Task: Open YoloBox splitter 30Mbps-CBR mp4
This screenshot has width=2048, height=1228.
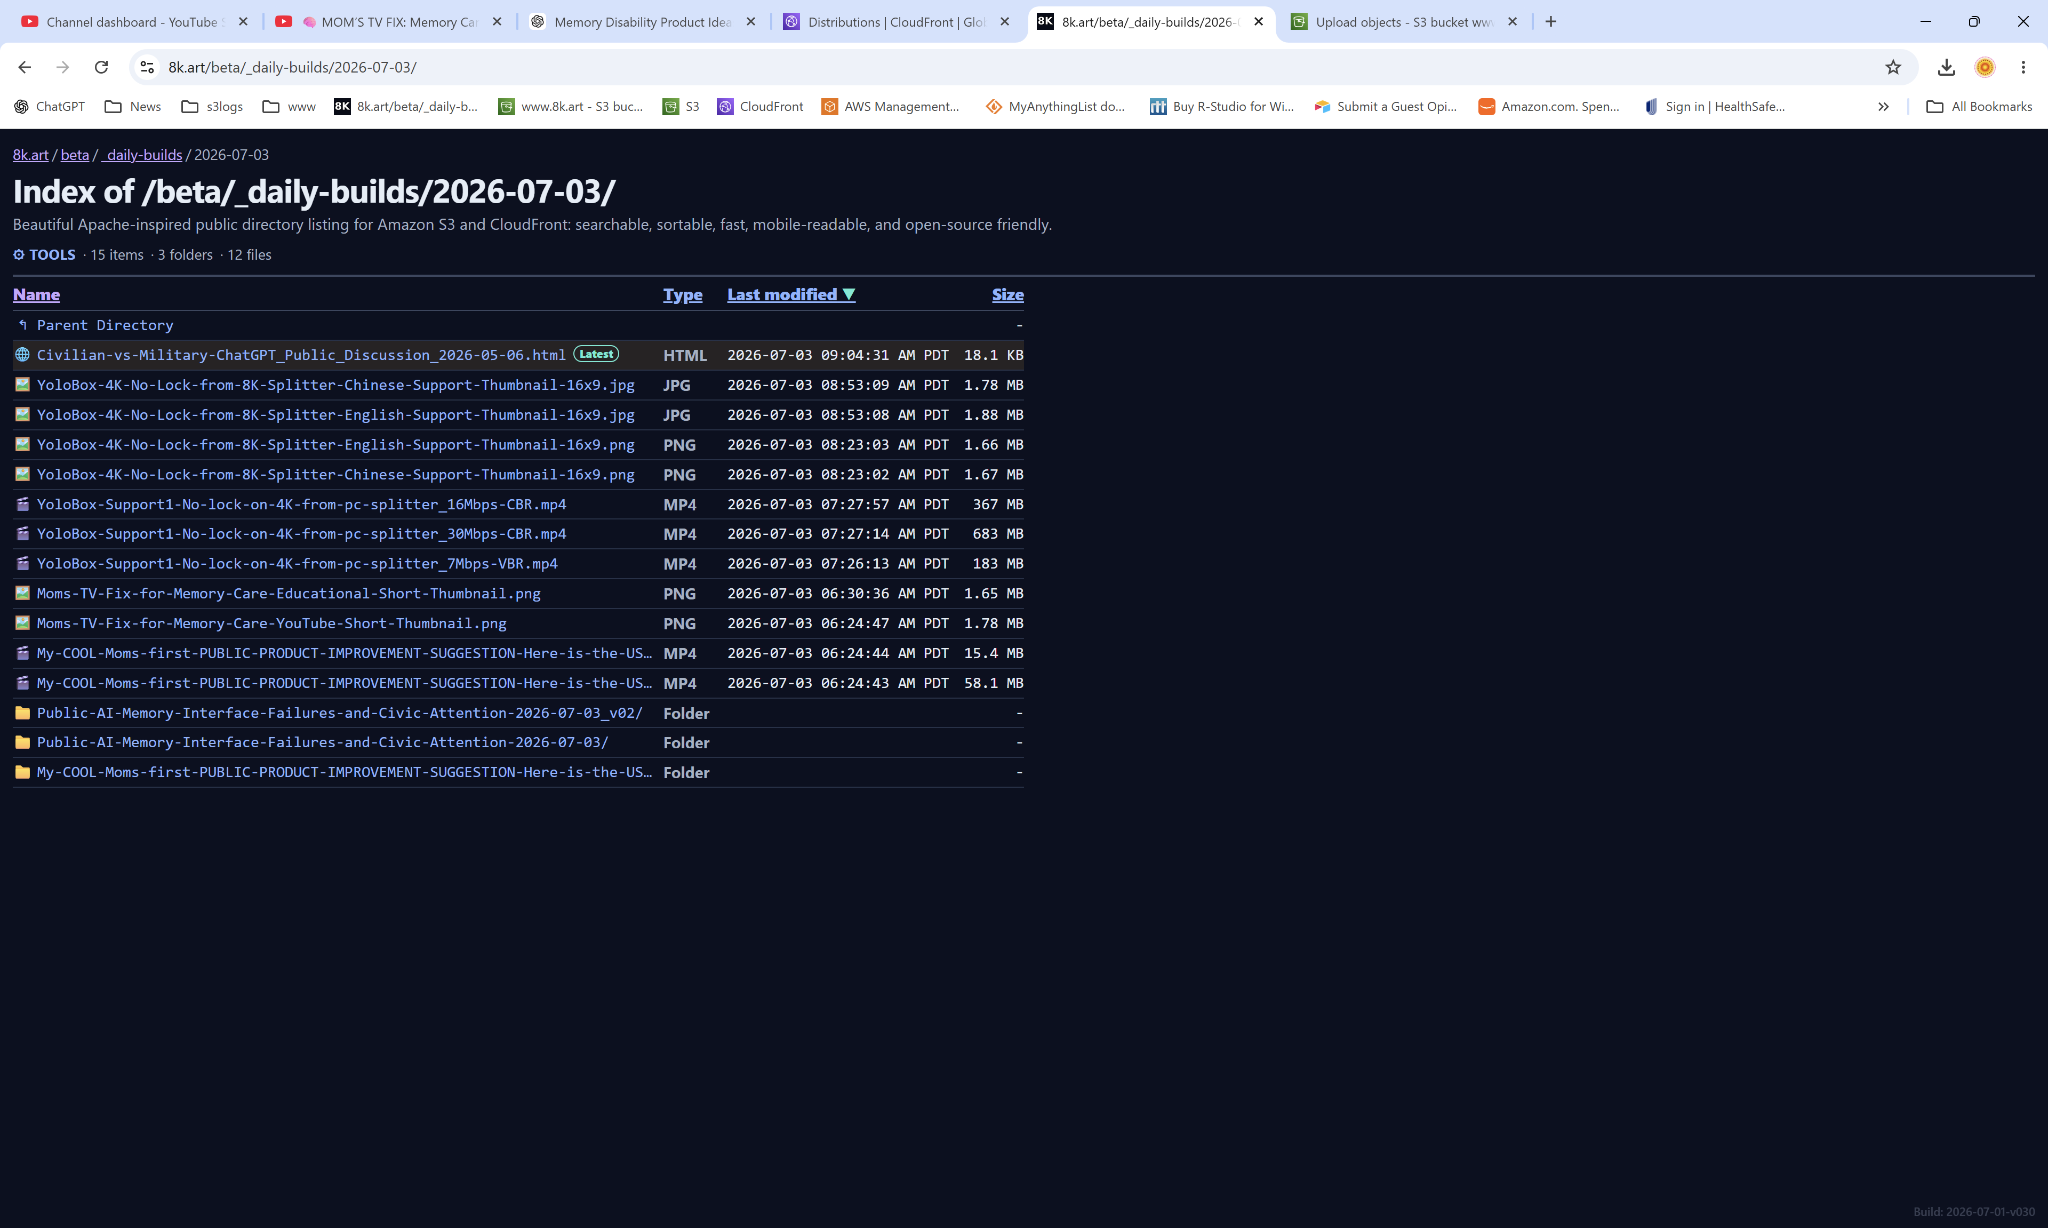Action: (302, 534)
